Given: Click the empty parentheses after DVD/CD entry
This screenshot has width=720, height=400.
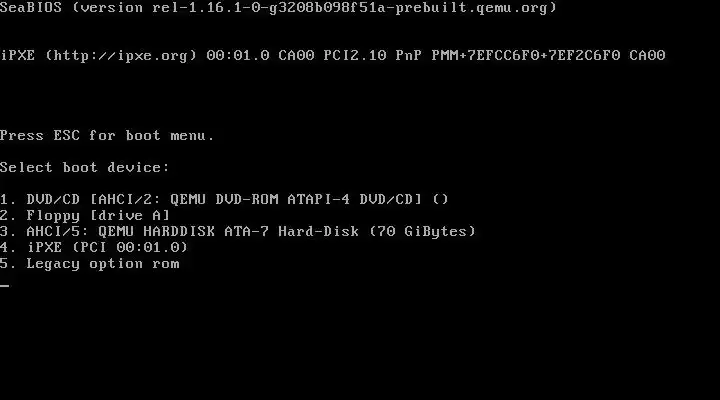Looking at the screenshot, I should pos(440,199).
